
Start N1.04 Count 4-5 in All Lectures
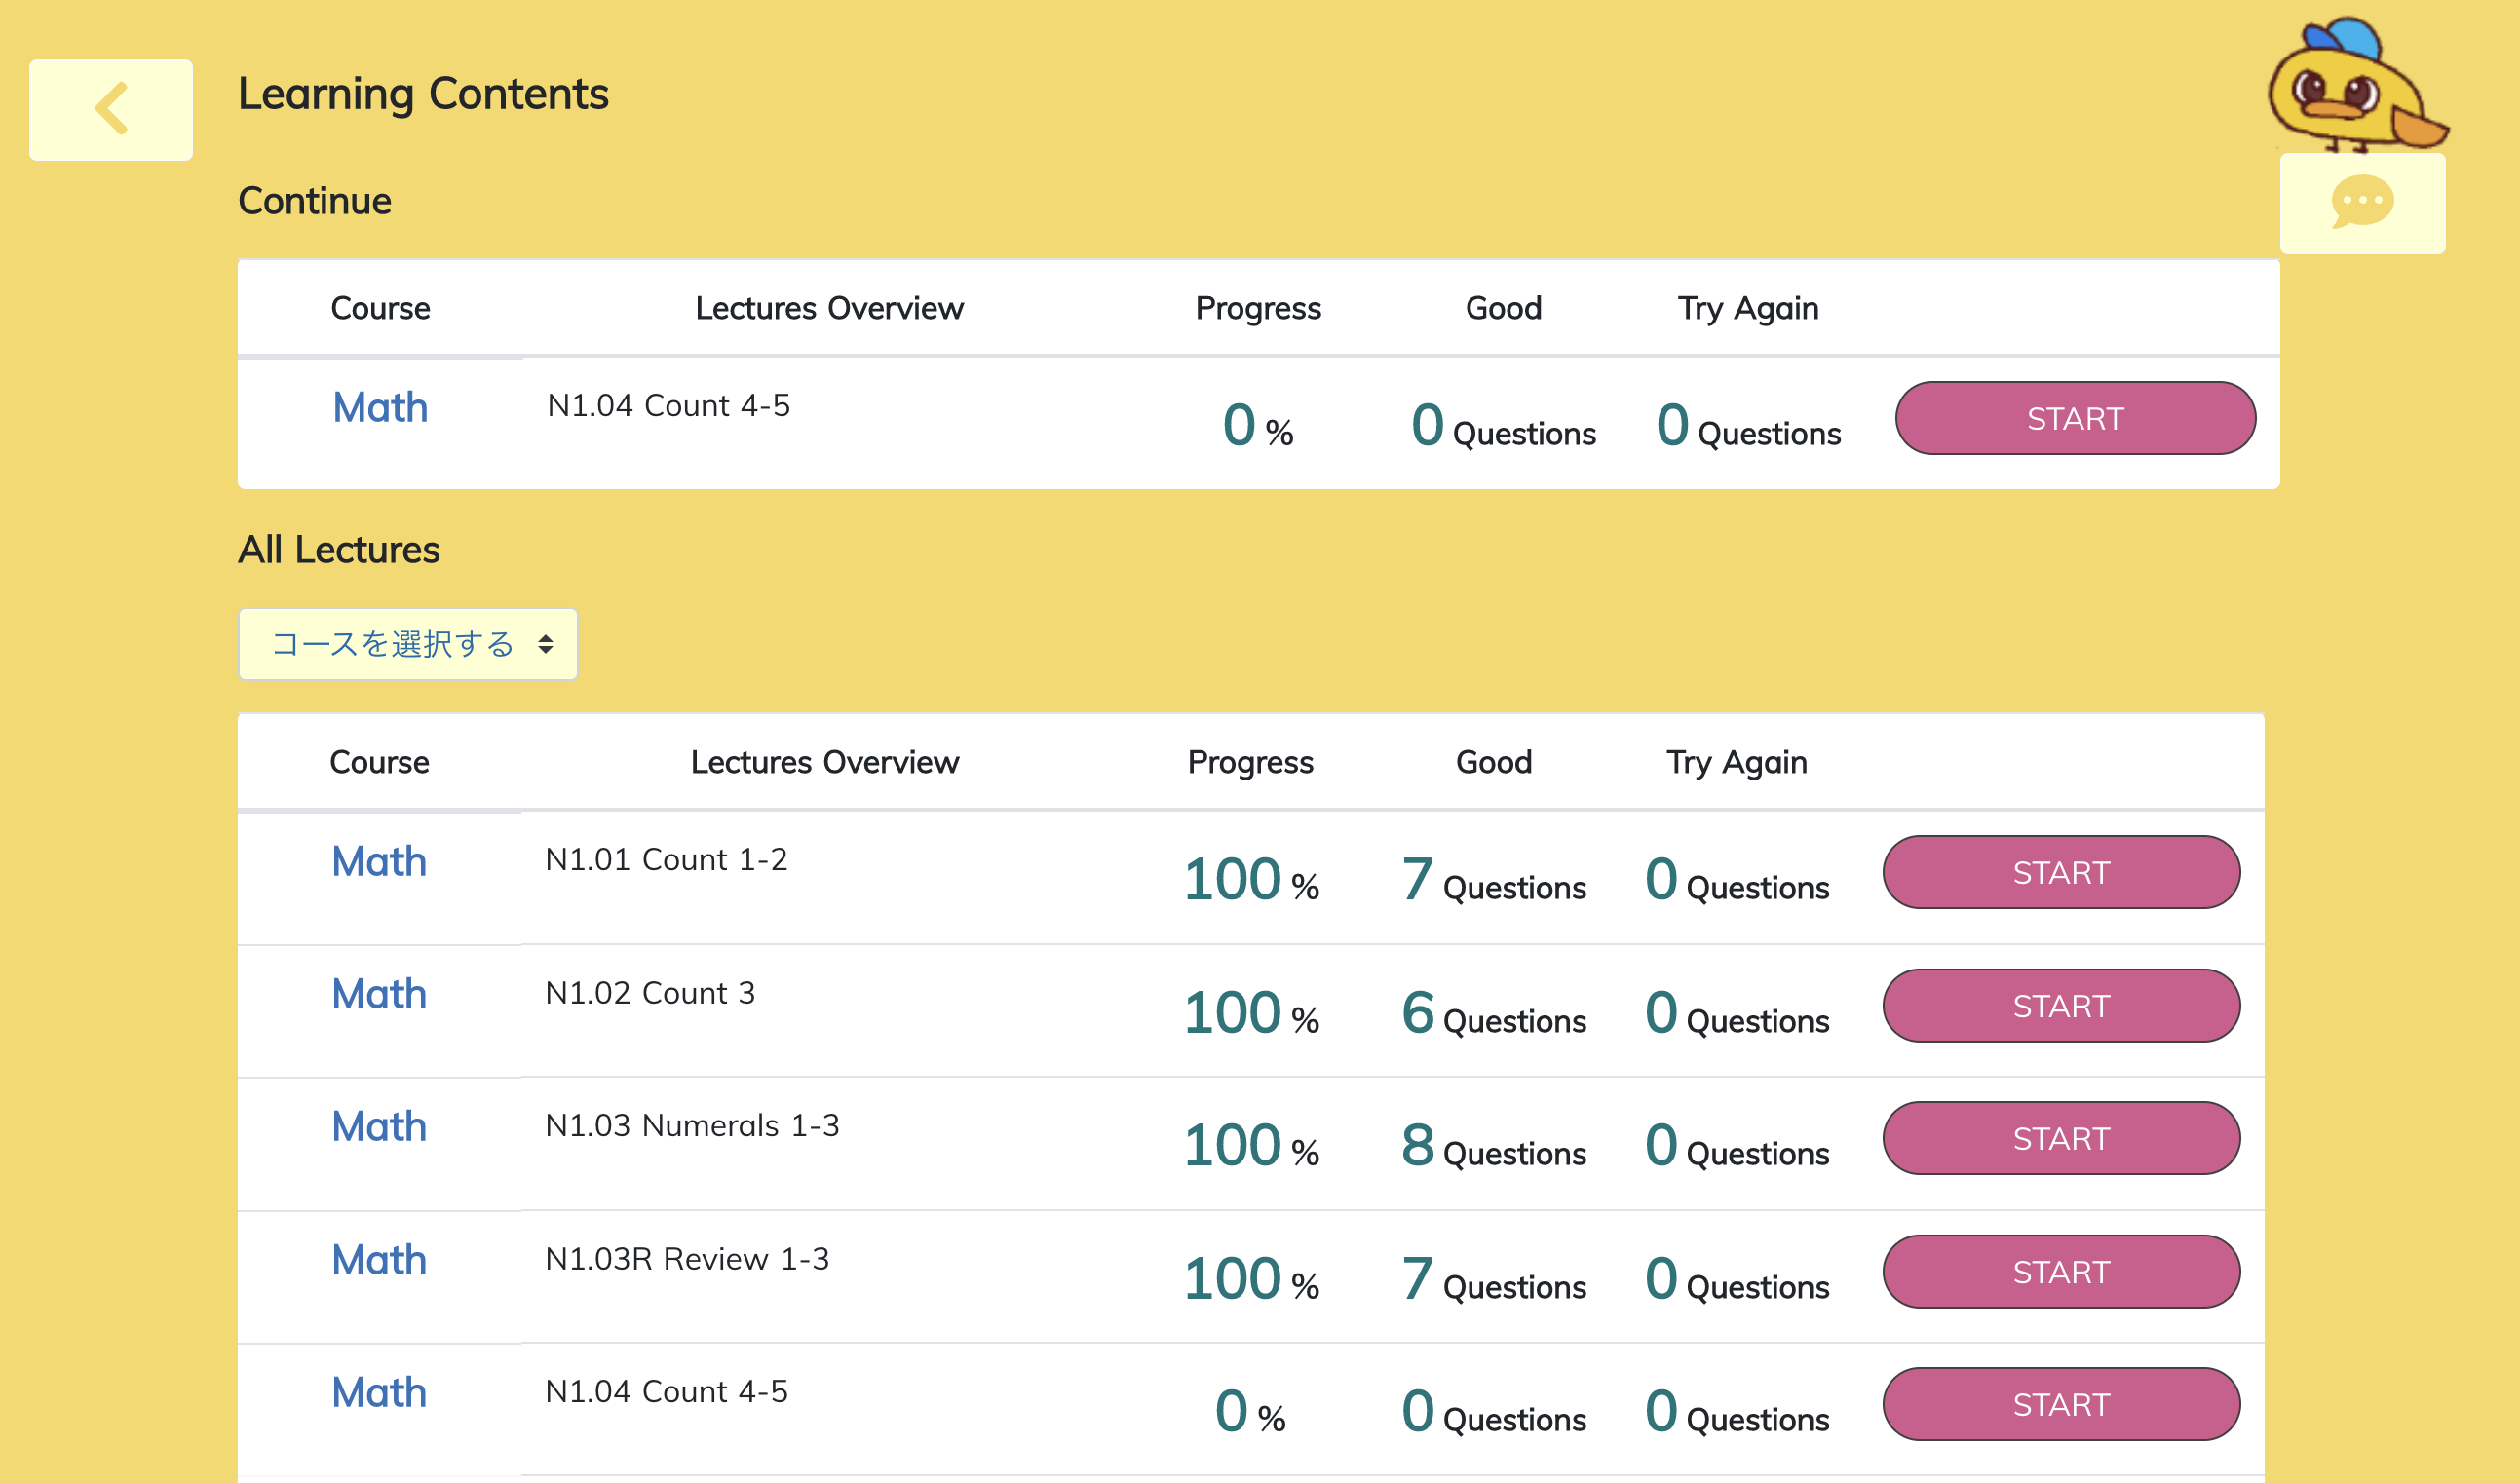click(x=2060, y=1404)
